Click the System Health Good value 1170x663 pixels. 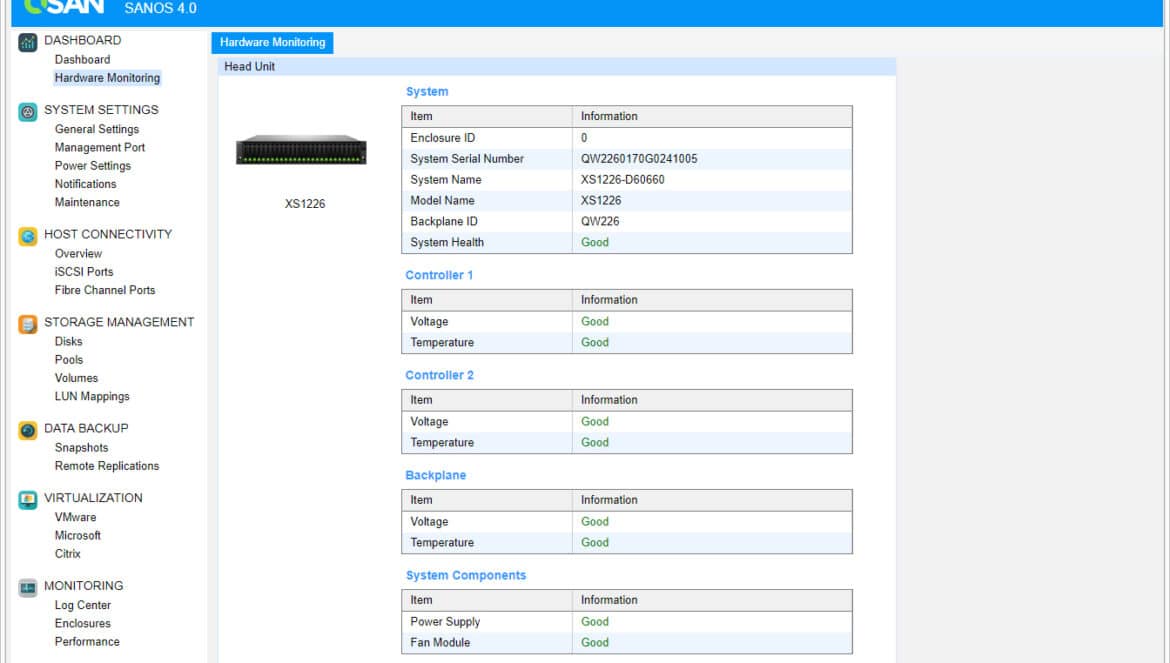(x=595, y=242)
